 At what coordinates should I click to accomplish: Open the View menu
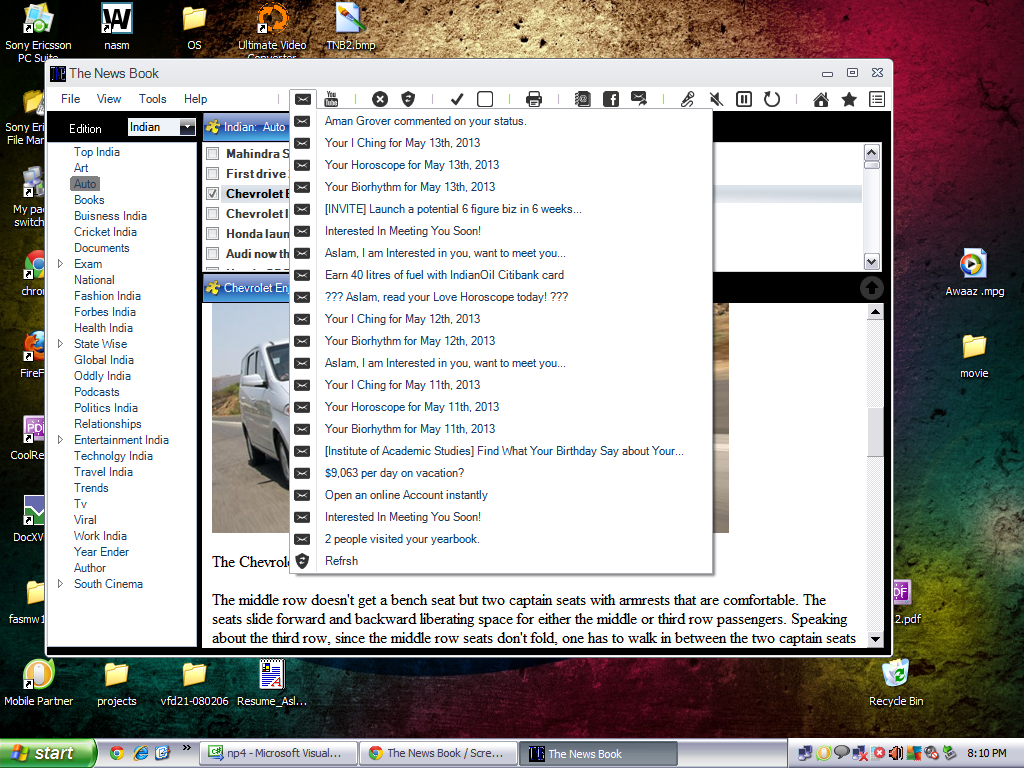click(x=108, y=99)
